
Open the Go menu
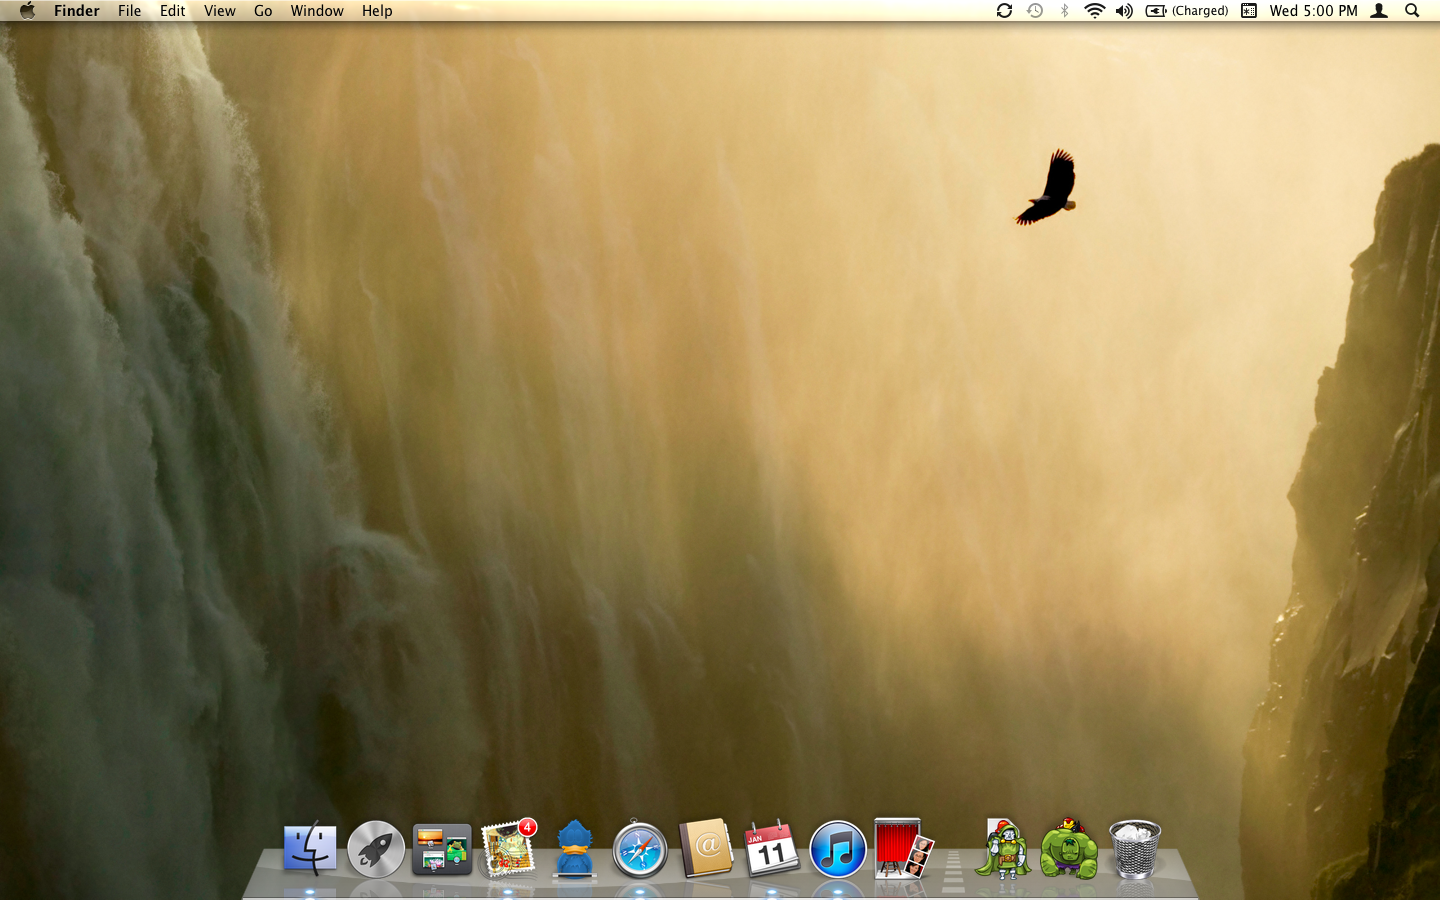(x=262, y=10)
